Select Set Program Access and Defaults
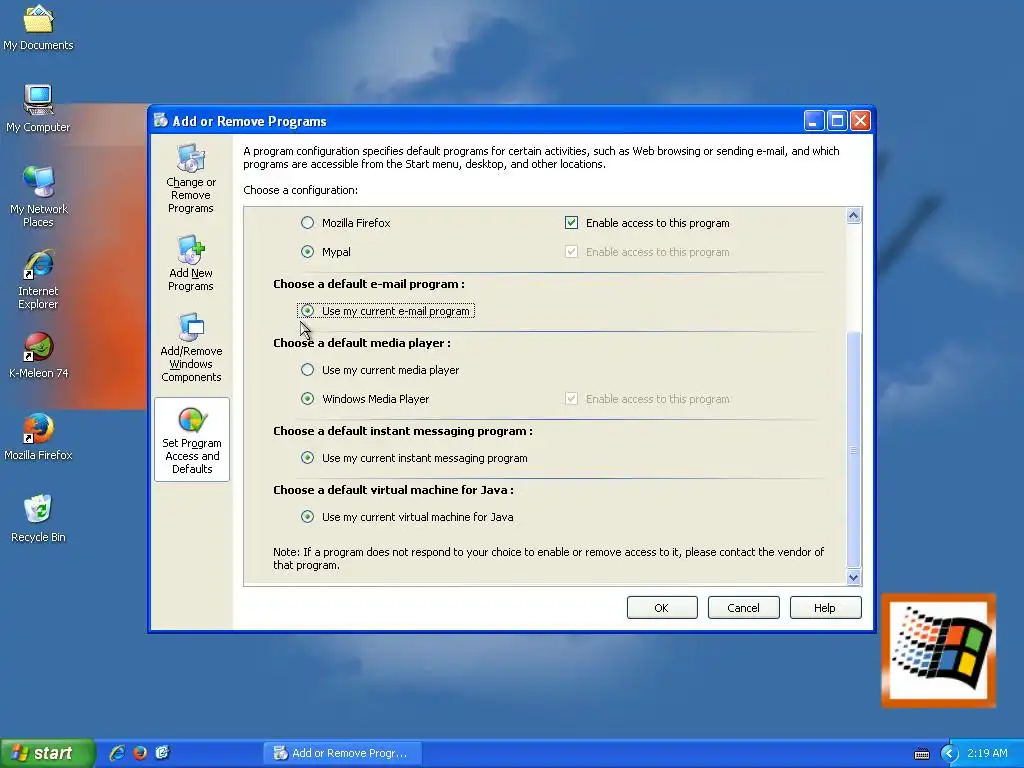Screen dimensions: 1024x768 tap(192, 440)
